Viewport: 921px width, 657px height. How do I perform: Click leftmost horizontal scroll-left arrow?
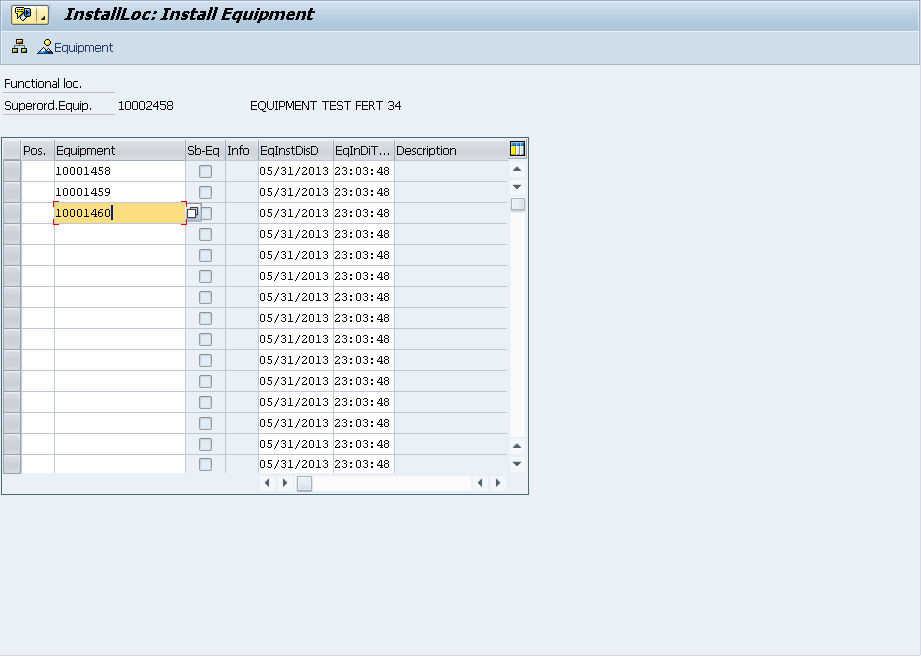click(x=267, y=483)
